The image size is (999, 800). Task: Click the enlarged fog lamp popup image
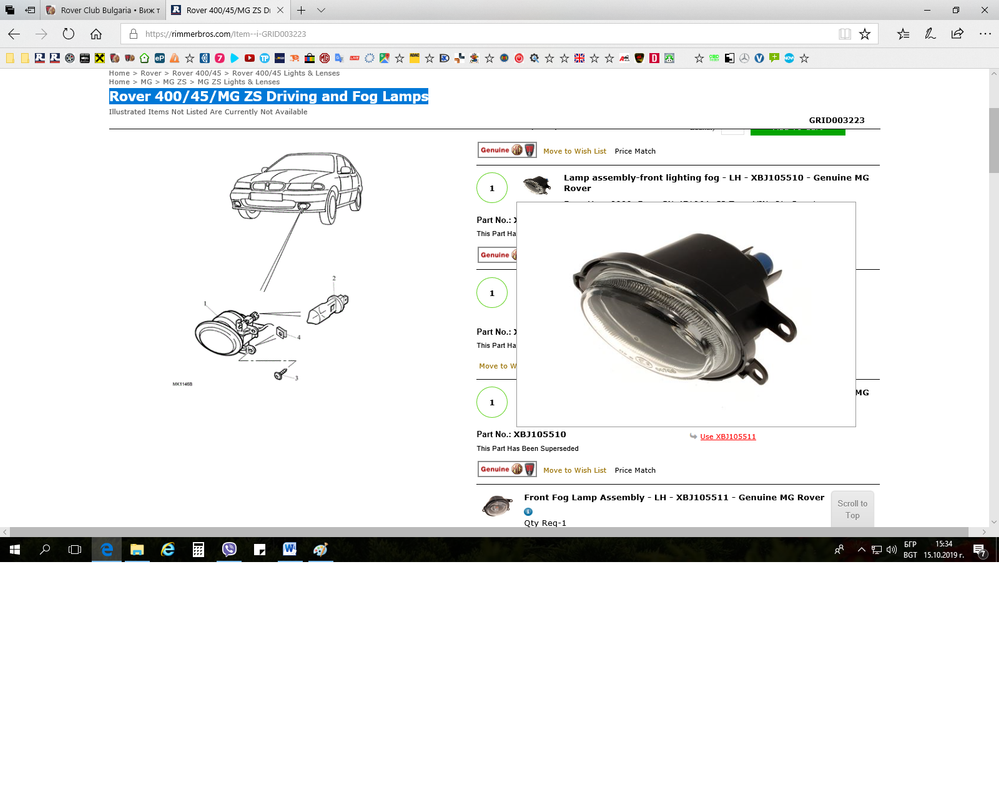click(x=686, y=314)
